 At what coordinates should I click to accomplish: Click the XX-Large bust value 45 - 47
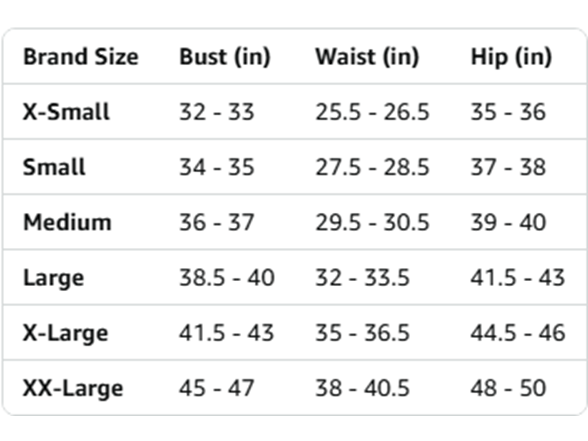[217, 388]
